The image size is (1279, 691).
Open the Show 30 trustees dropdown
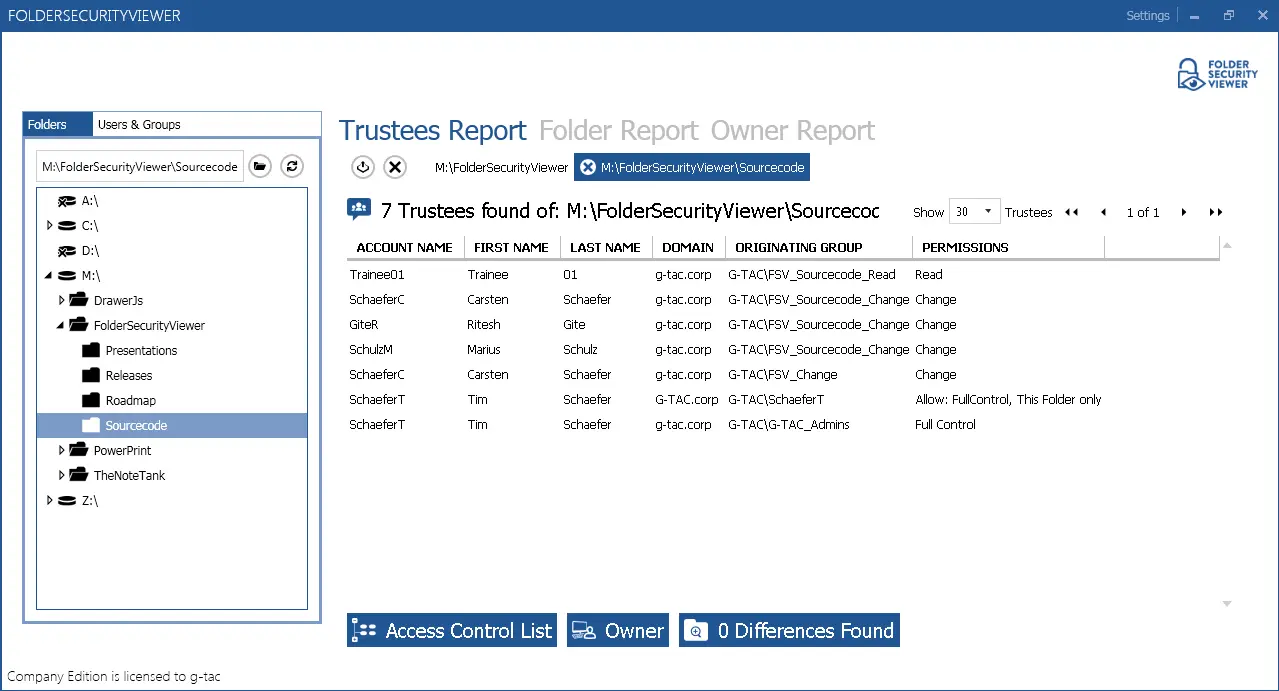(974, 212)
